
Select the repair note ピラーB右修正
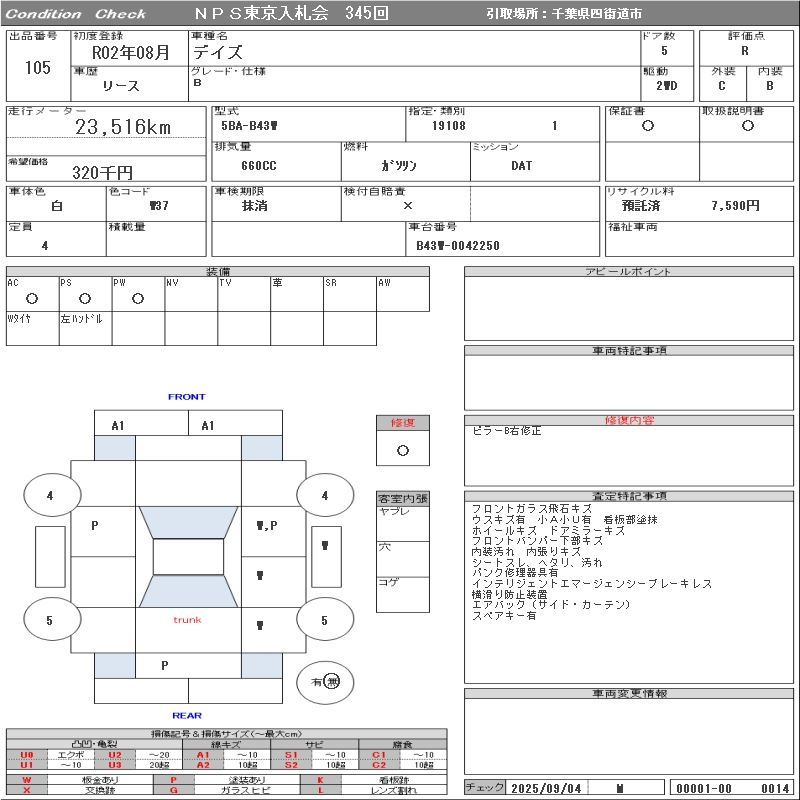pyautogui.click(x=507, y=431)
